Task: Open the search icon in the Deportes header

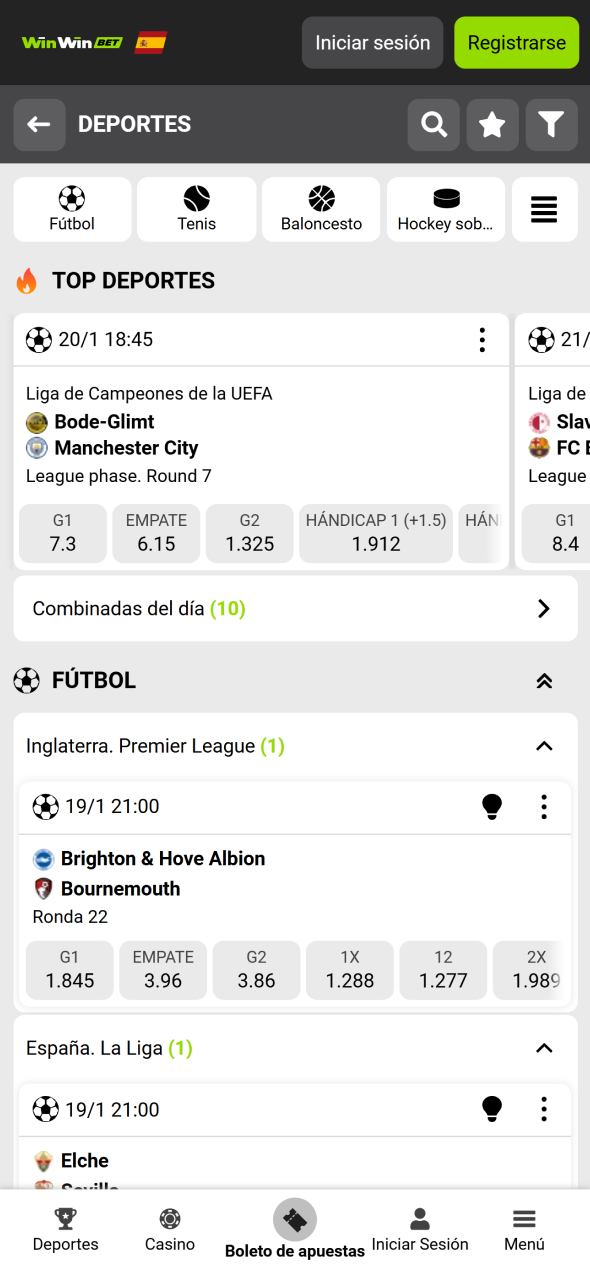Action: [433, 124]
